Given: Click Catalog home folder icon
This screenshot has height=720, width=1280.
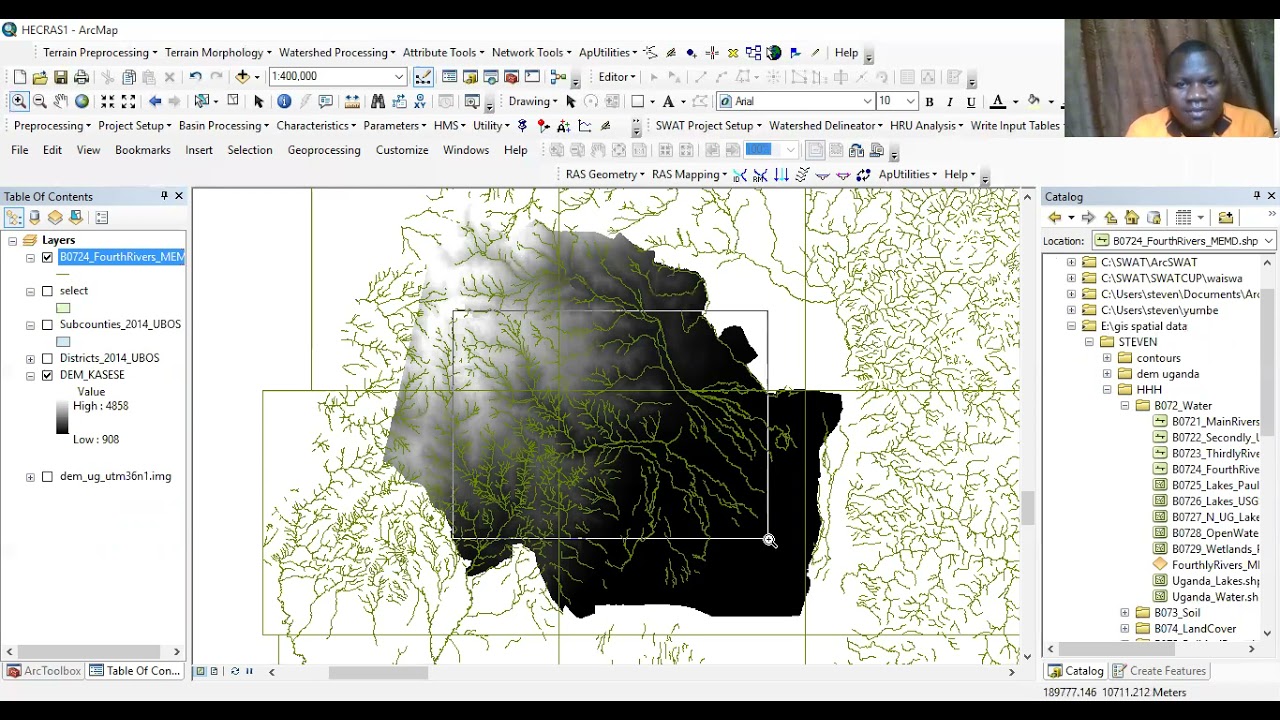Looking at the screenshot, I should point(1132,217).
